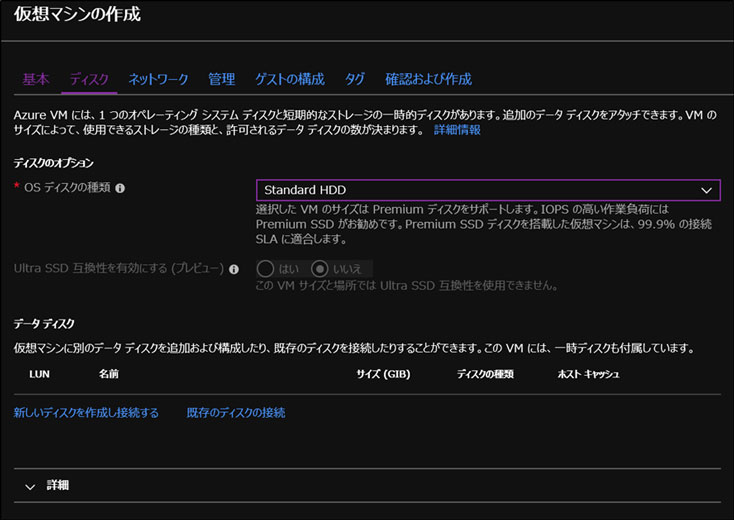
Task: Click info icon next to OS ディスクの種類
Action: coord(120,188)
